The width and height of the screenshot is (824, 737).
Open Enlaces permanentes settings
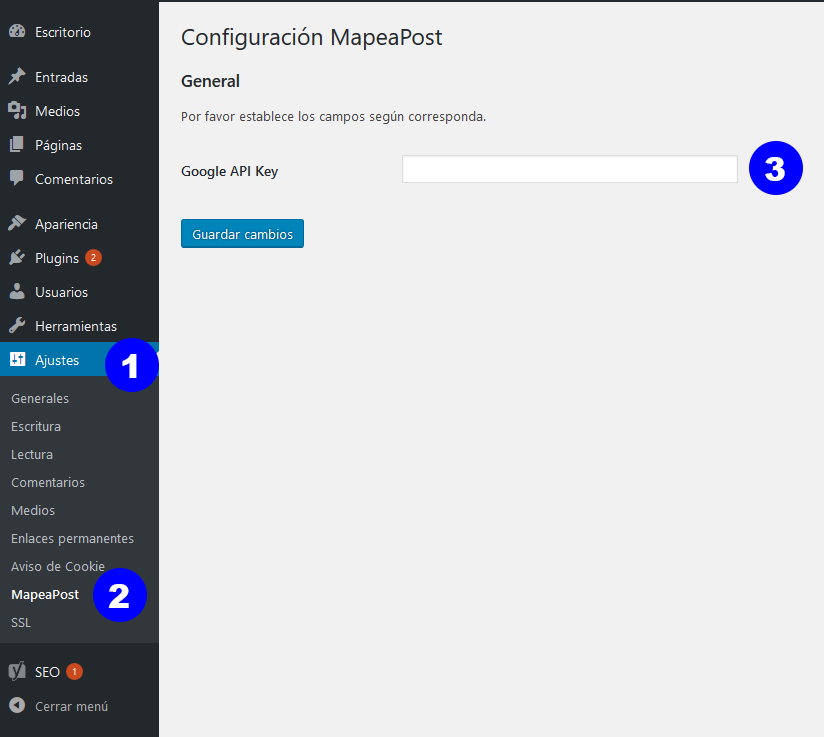tap(73, 538)
